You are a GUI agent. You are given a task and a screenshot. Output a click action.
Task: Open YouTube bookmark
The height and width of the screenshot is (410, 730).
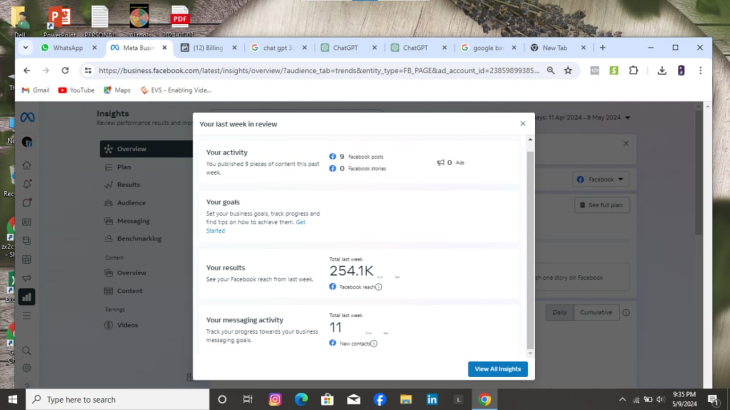point(76,90)
